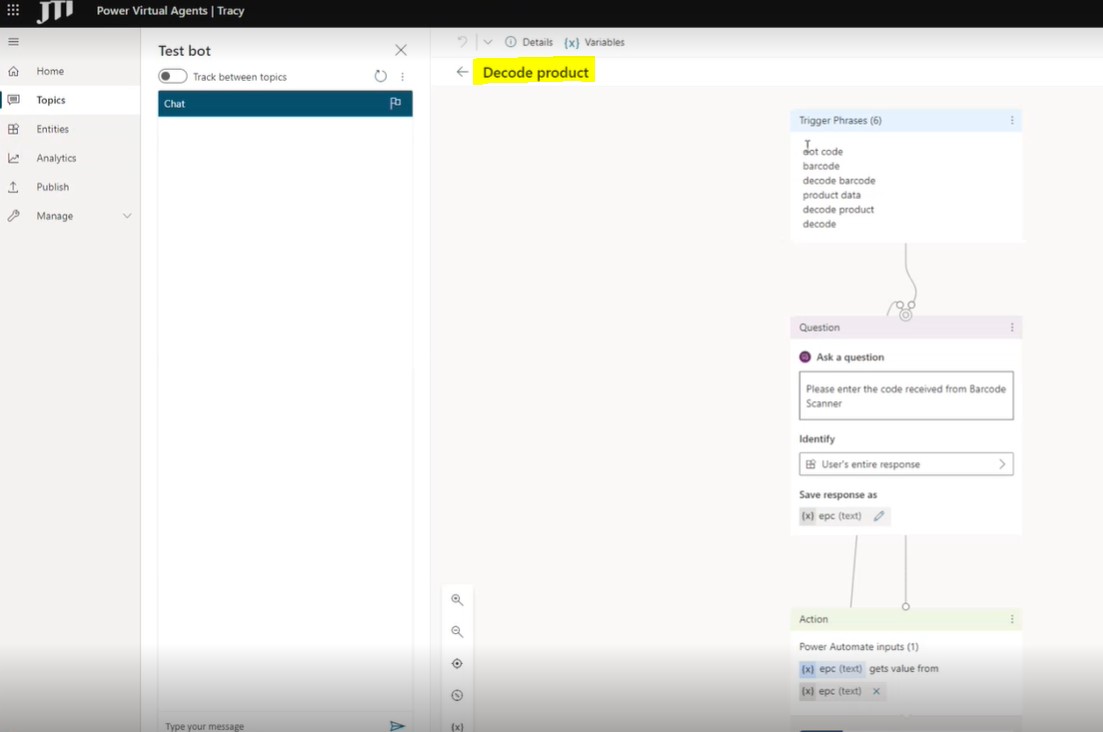Viewport: 1103px width, 732px height.
Task: Click the canvas variables {x} icon
Action: [x=457, y=726]
